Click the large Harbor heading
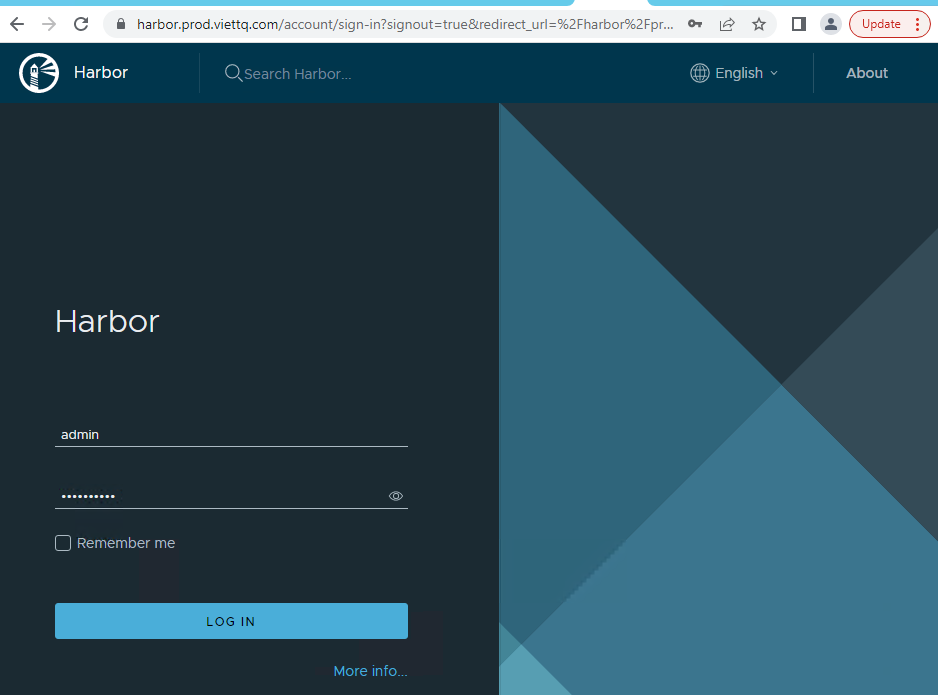Viewport: 938px width, 695px height. point(107,321)
